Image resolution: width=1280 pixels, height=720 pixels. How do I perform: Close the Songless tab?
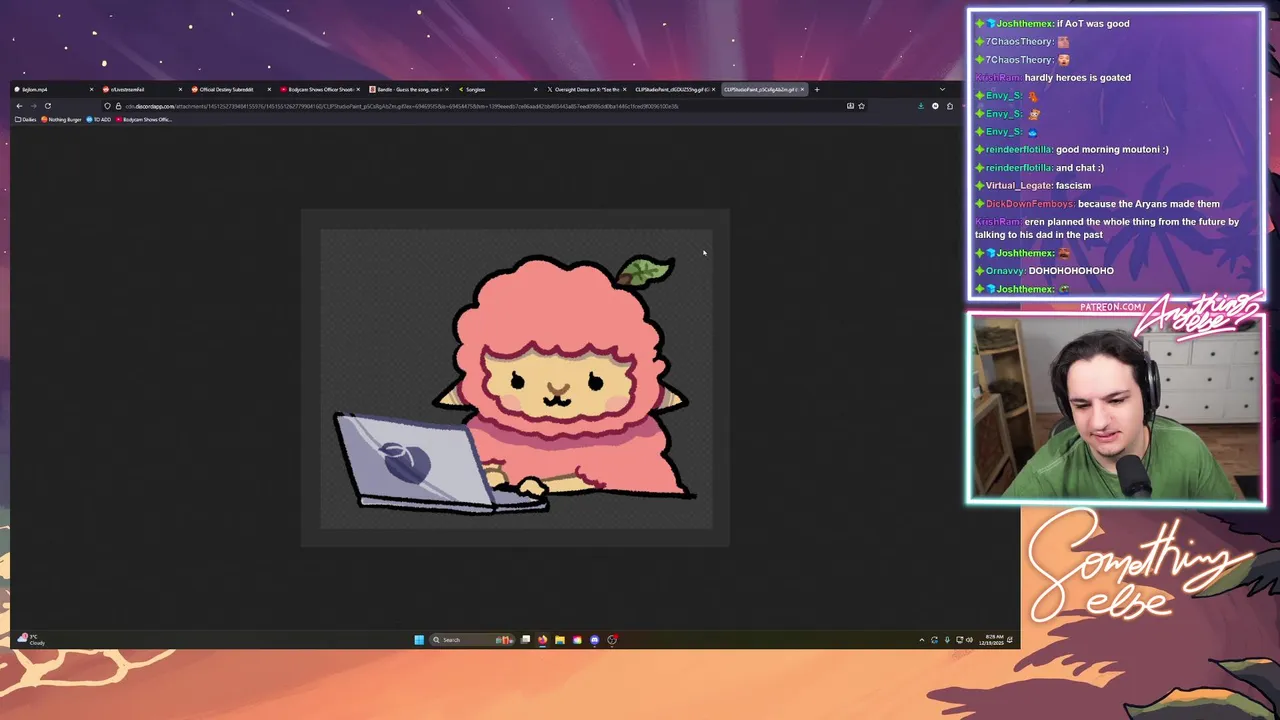coord(536,89)
